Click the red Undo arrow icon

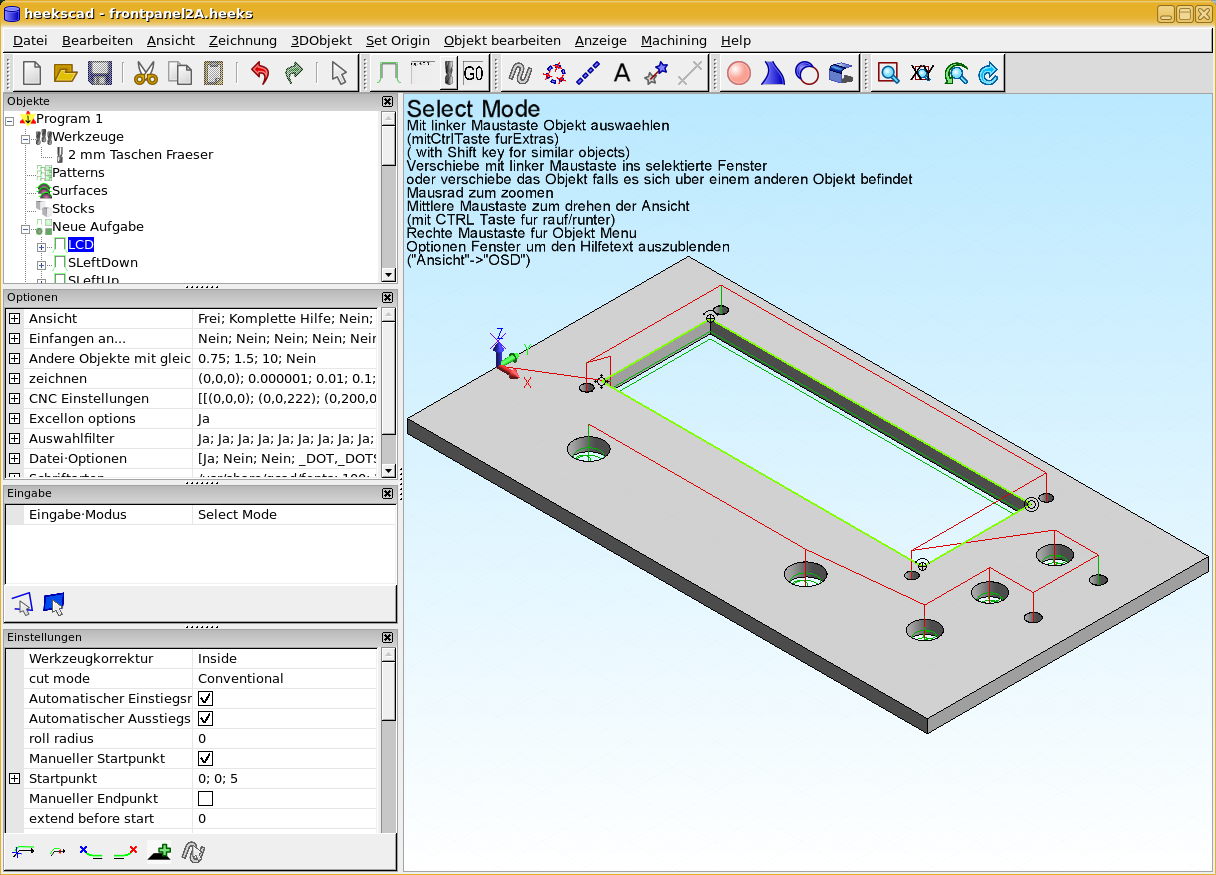point(260,73)
